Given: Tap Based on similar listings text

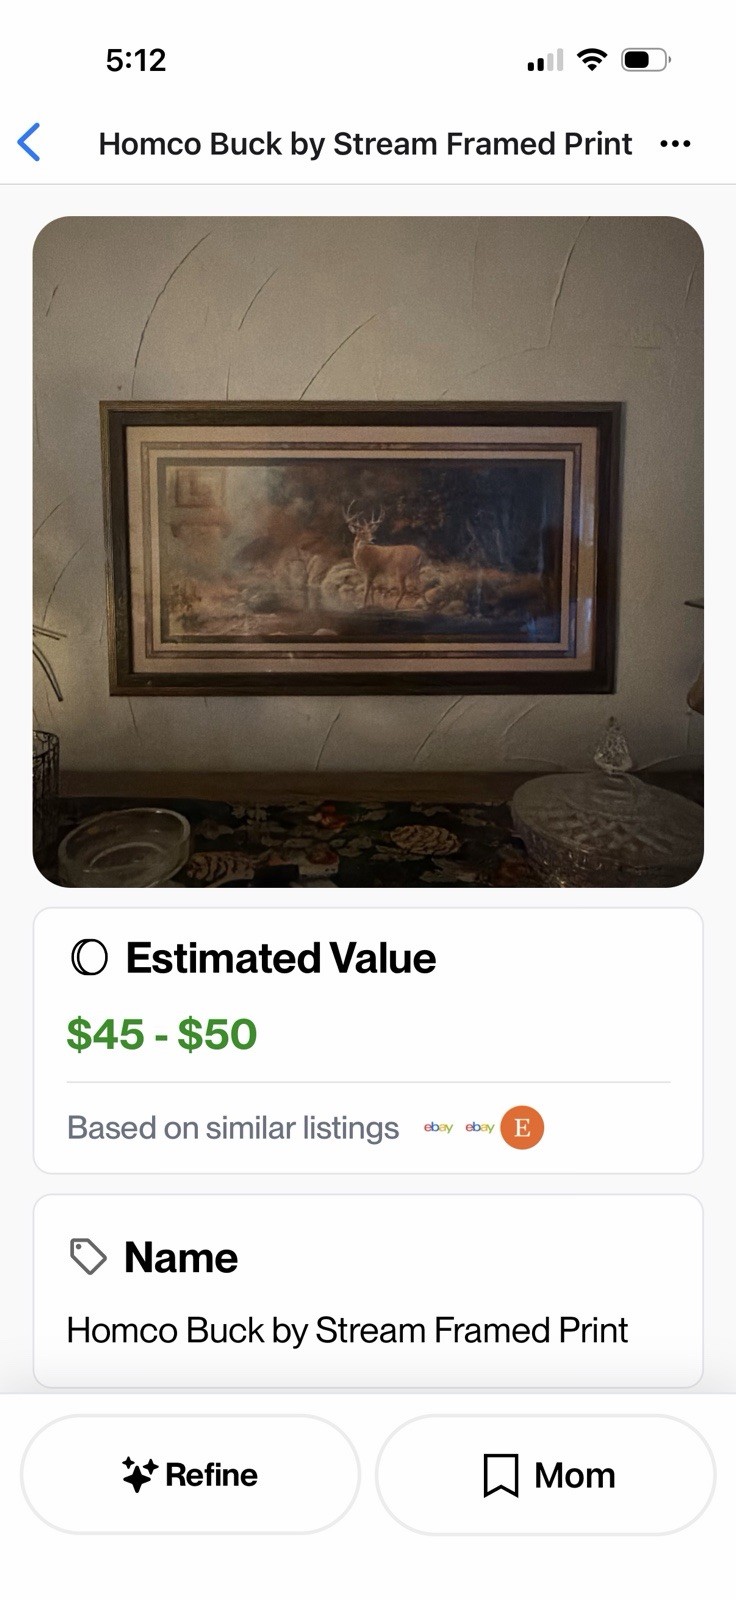Looking at the screenshot, I should [233, 1128].
